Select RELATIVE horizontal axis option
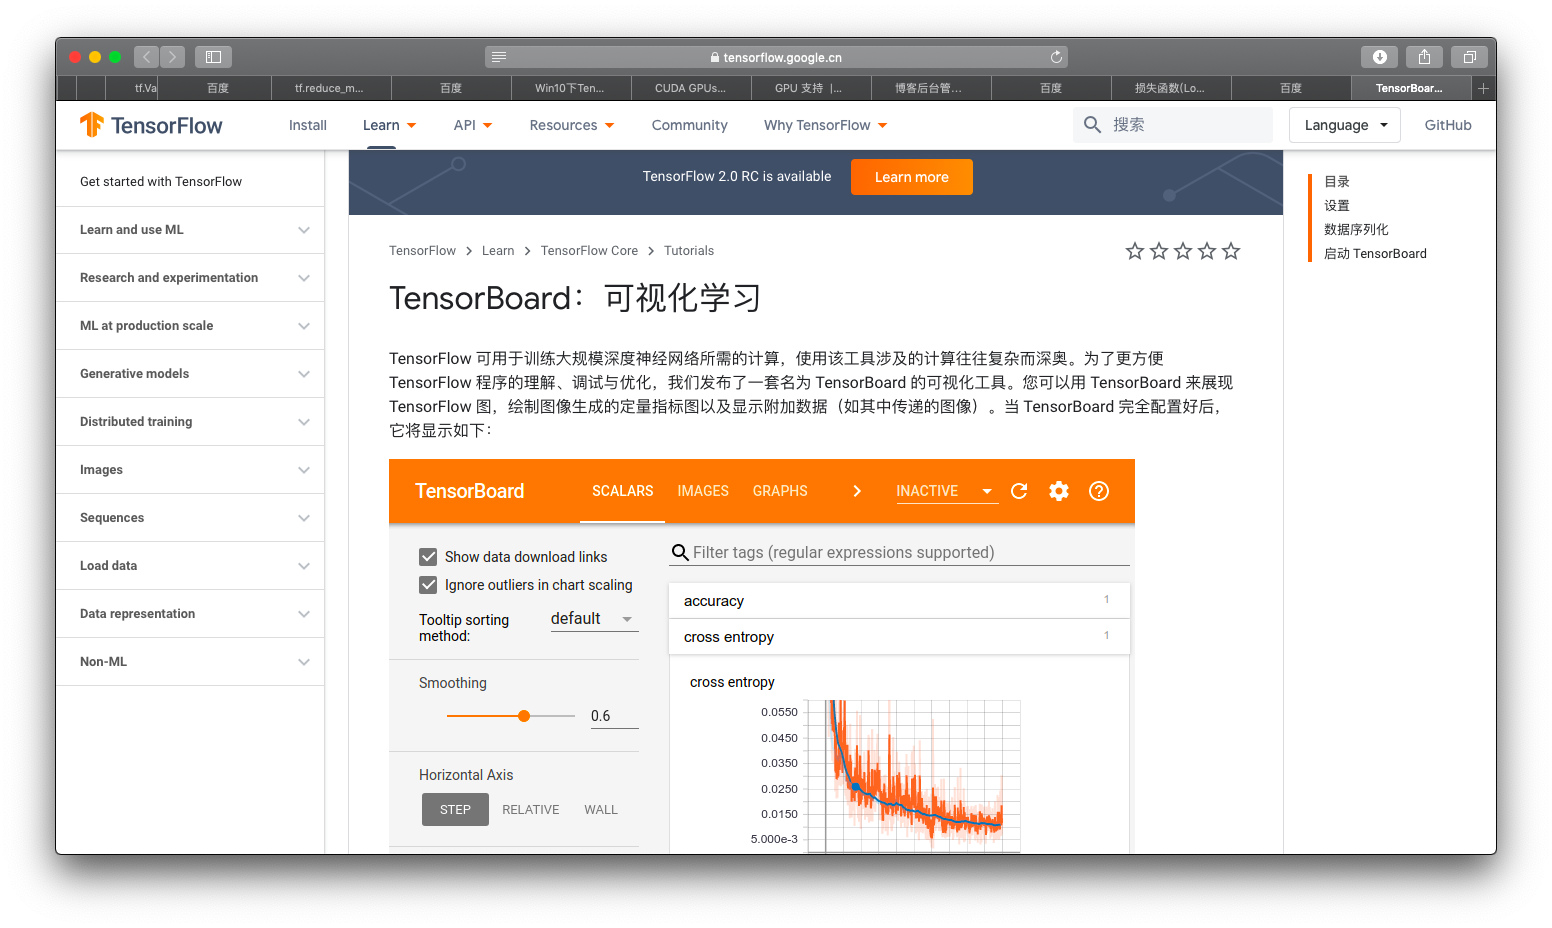 tap(531, 810)
